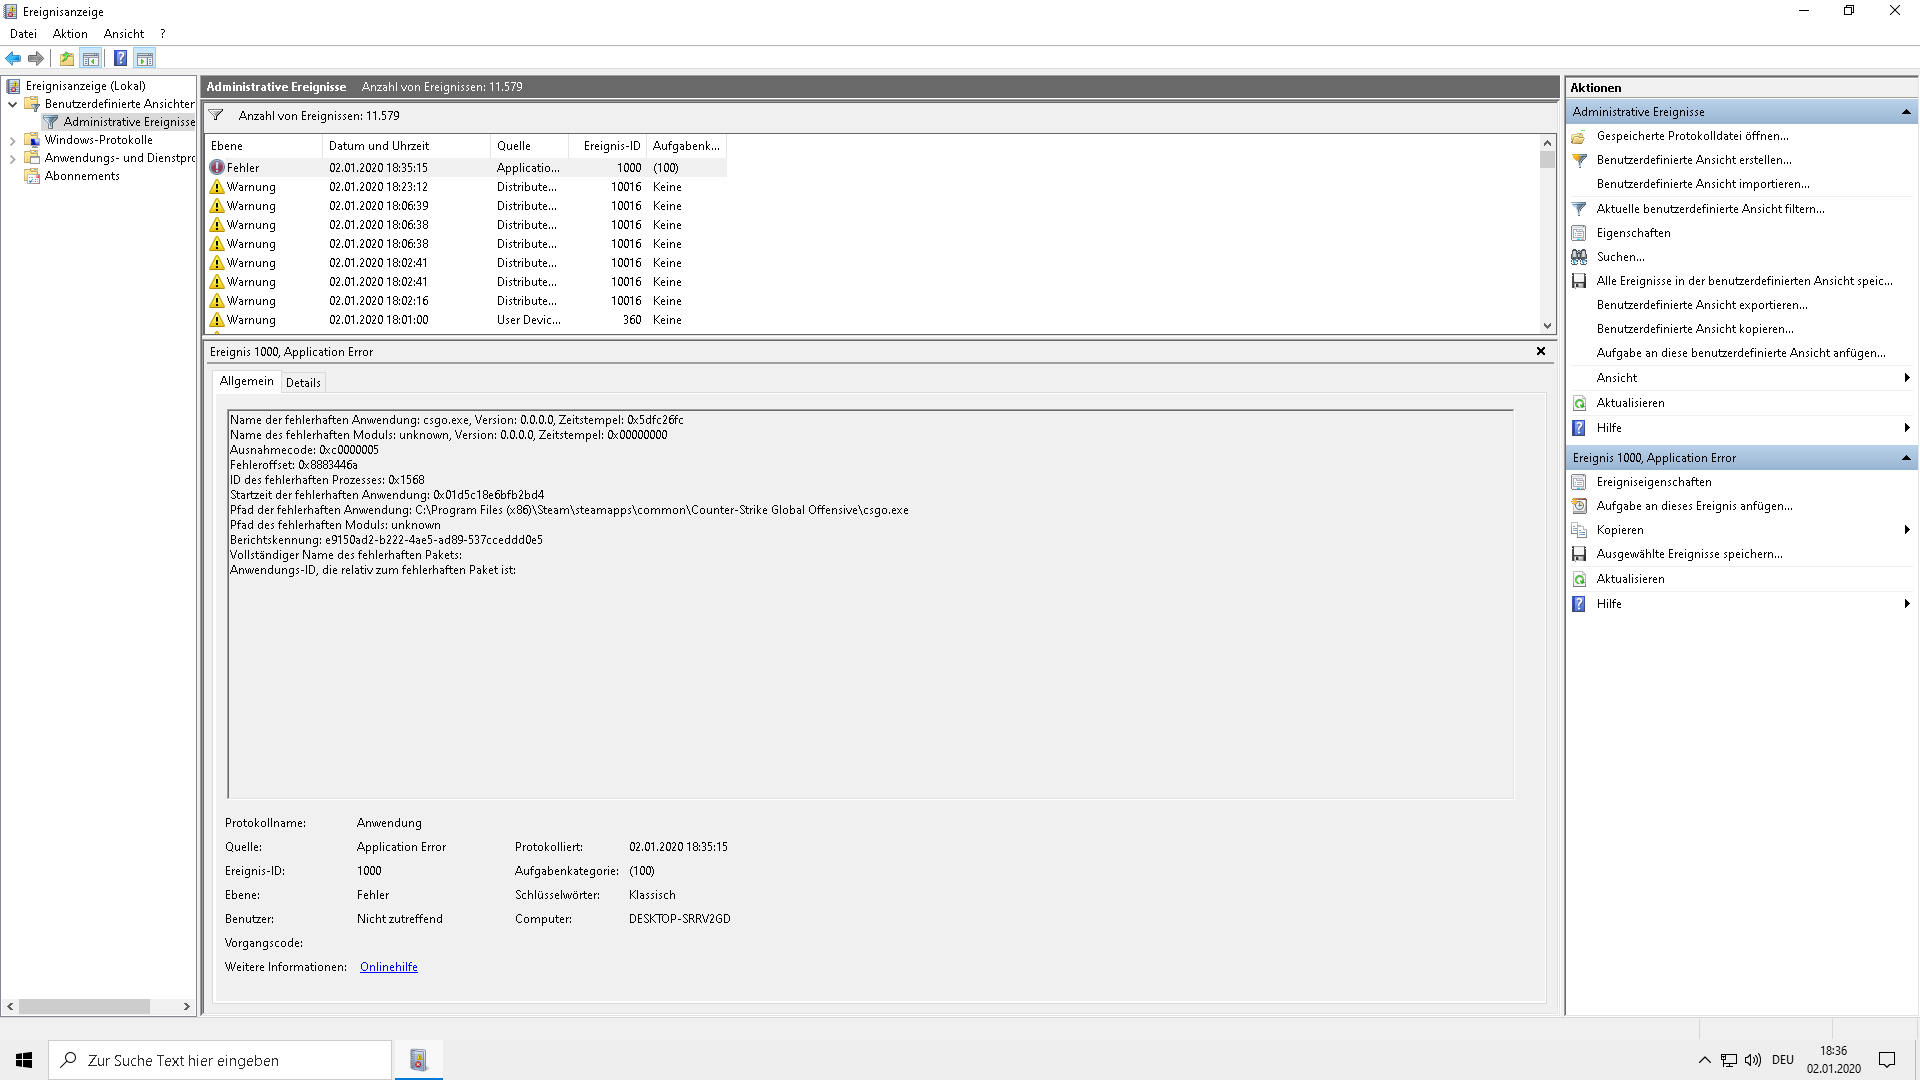Click the back navigation arrow

tap(13, 58)
